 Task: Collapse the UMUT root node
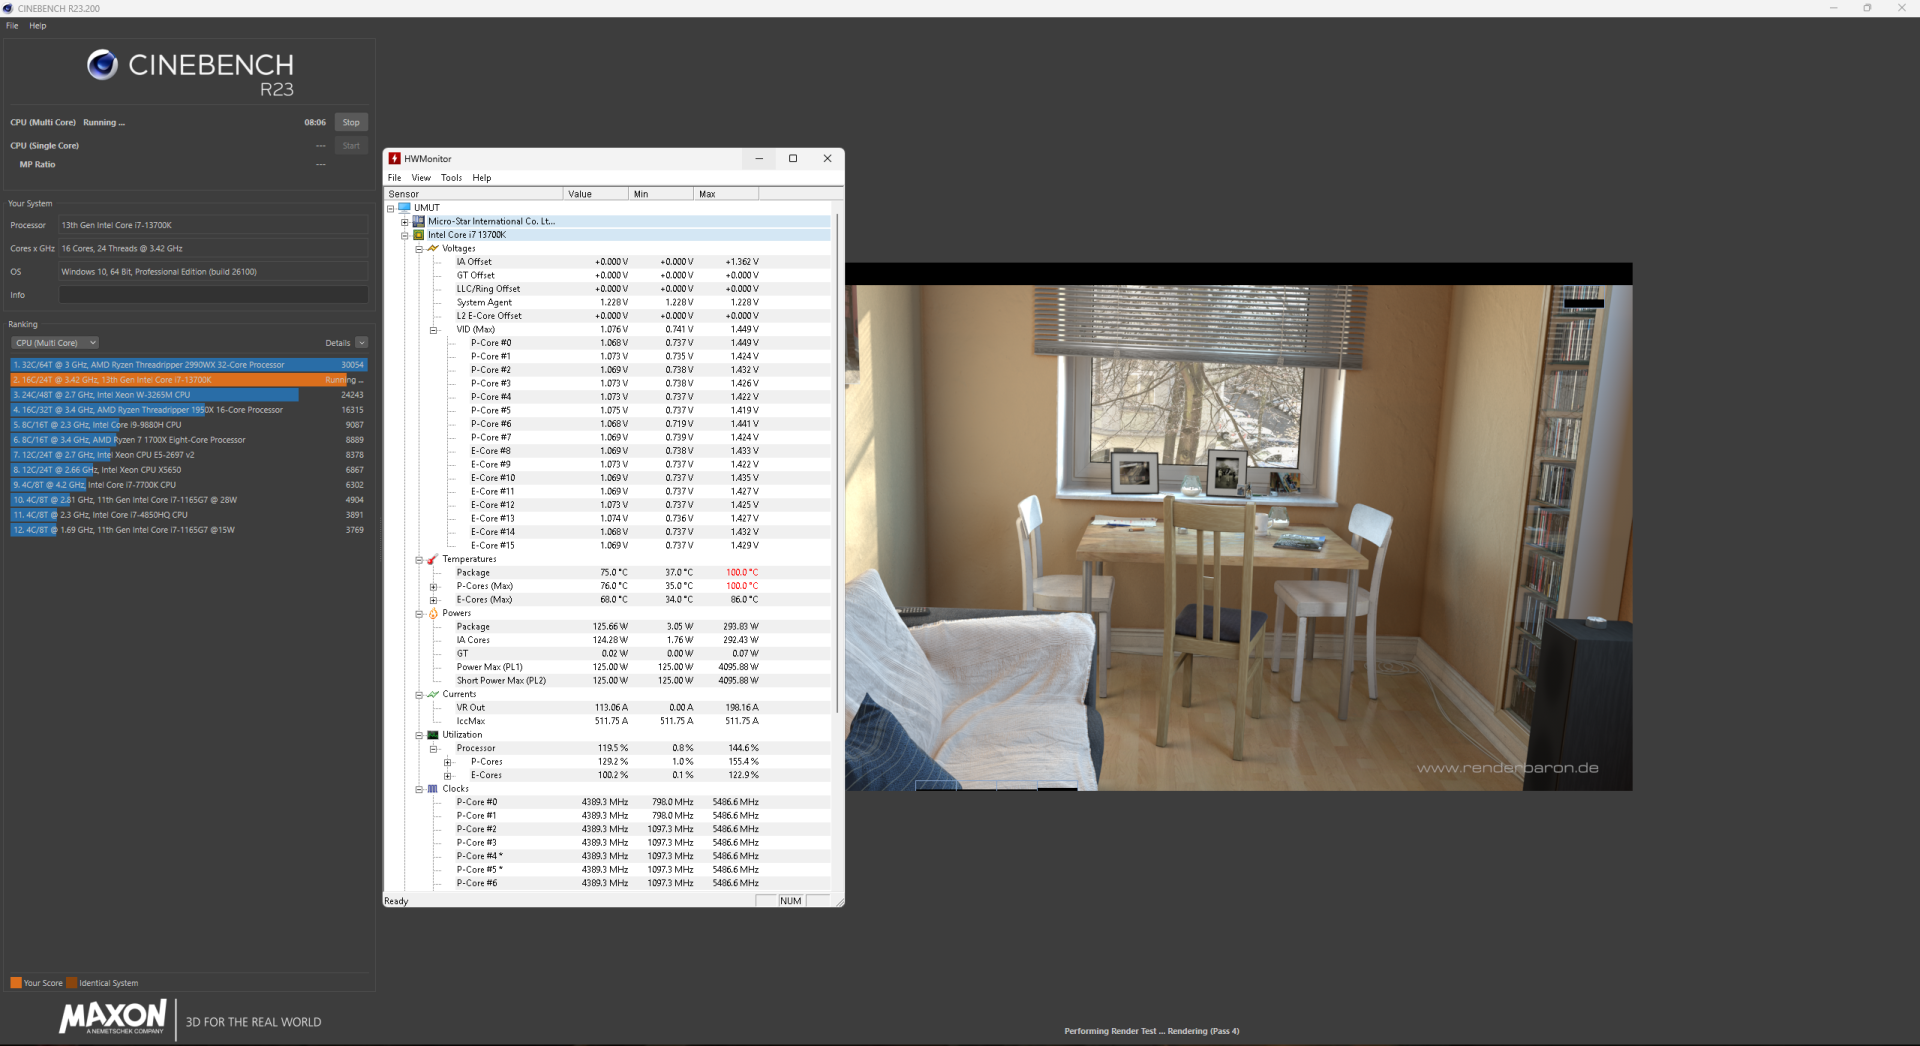click(391, 208)
